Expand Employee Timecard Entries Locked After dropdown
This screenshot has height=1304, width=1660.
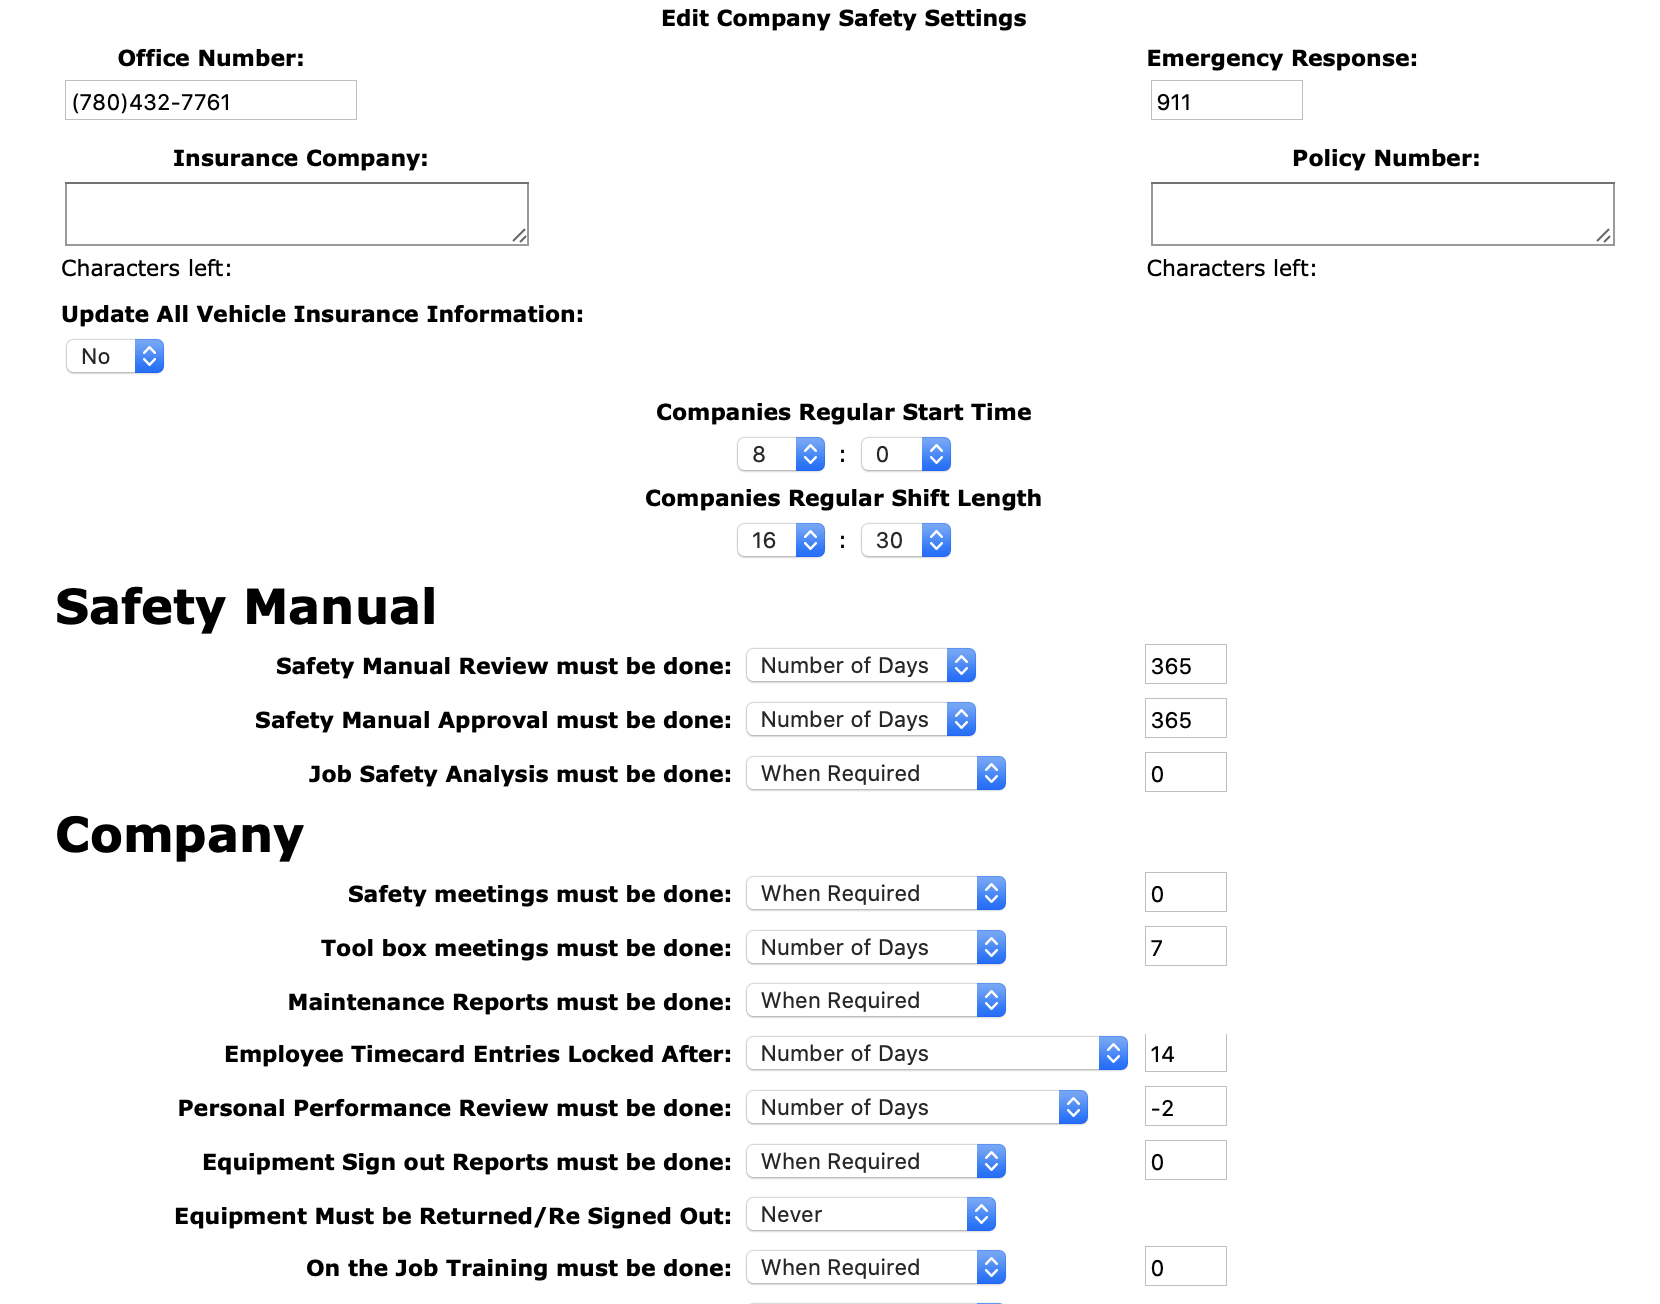click(936, 1054)
